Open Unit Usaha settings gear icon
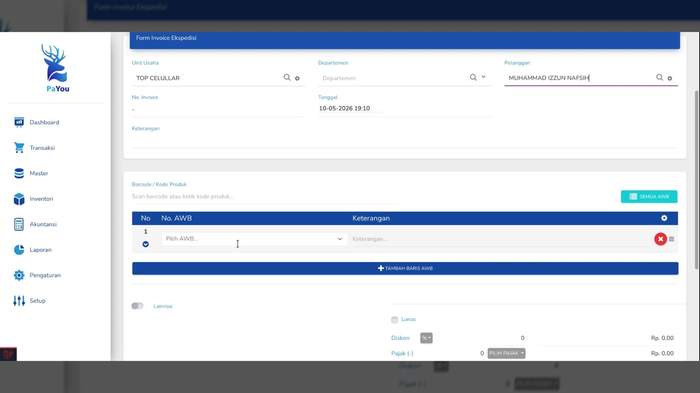Image resolution: width=700 pixels, height=393 pixels. pos(297,78)
